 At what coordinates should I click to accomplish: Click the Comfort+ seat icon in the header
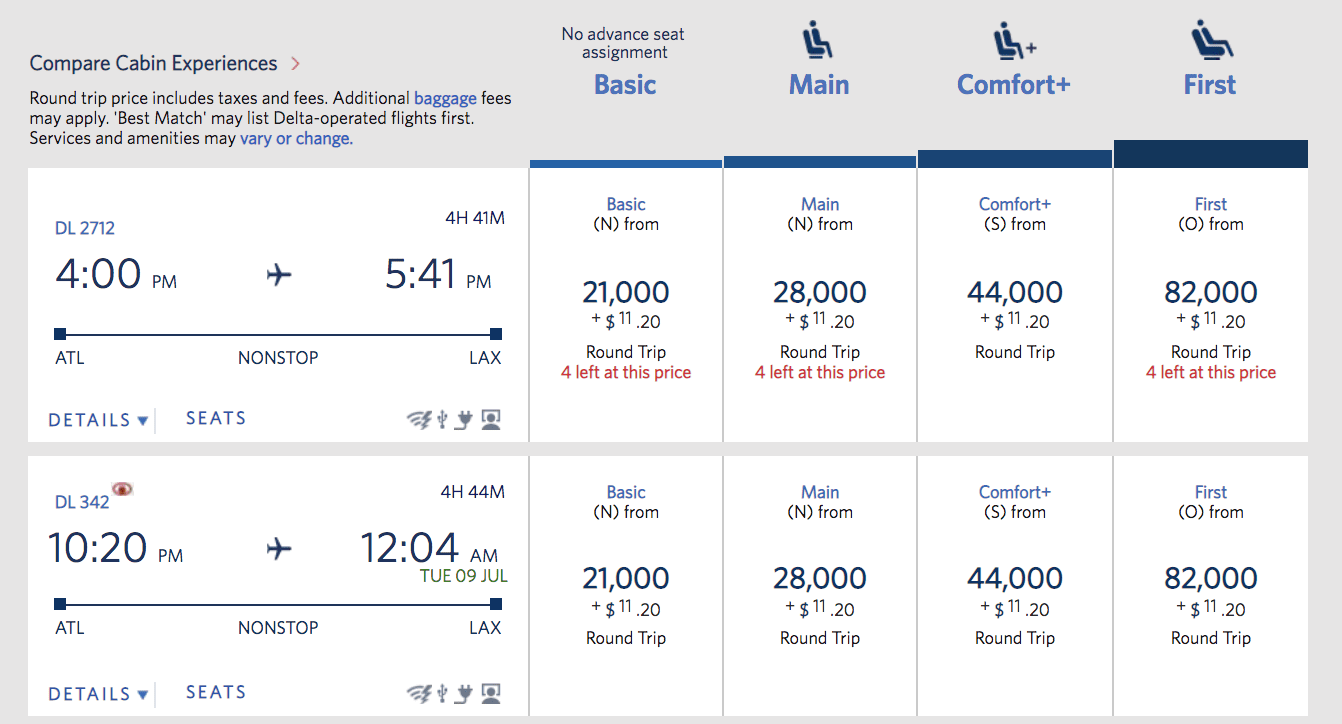coord(1010,41)
